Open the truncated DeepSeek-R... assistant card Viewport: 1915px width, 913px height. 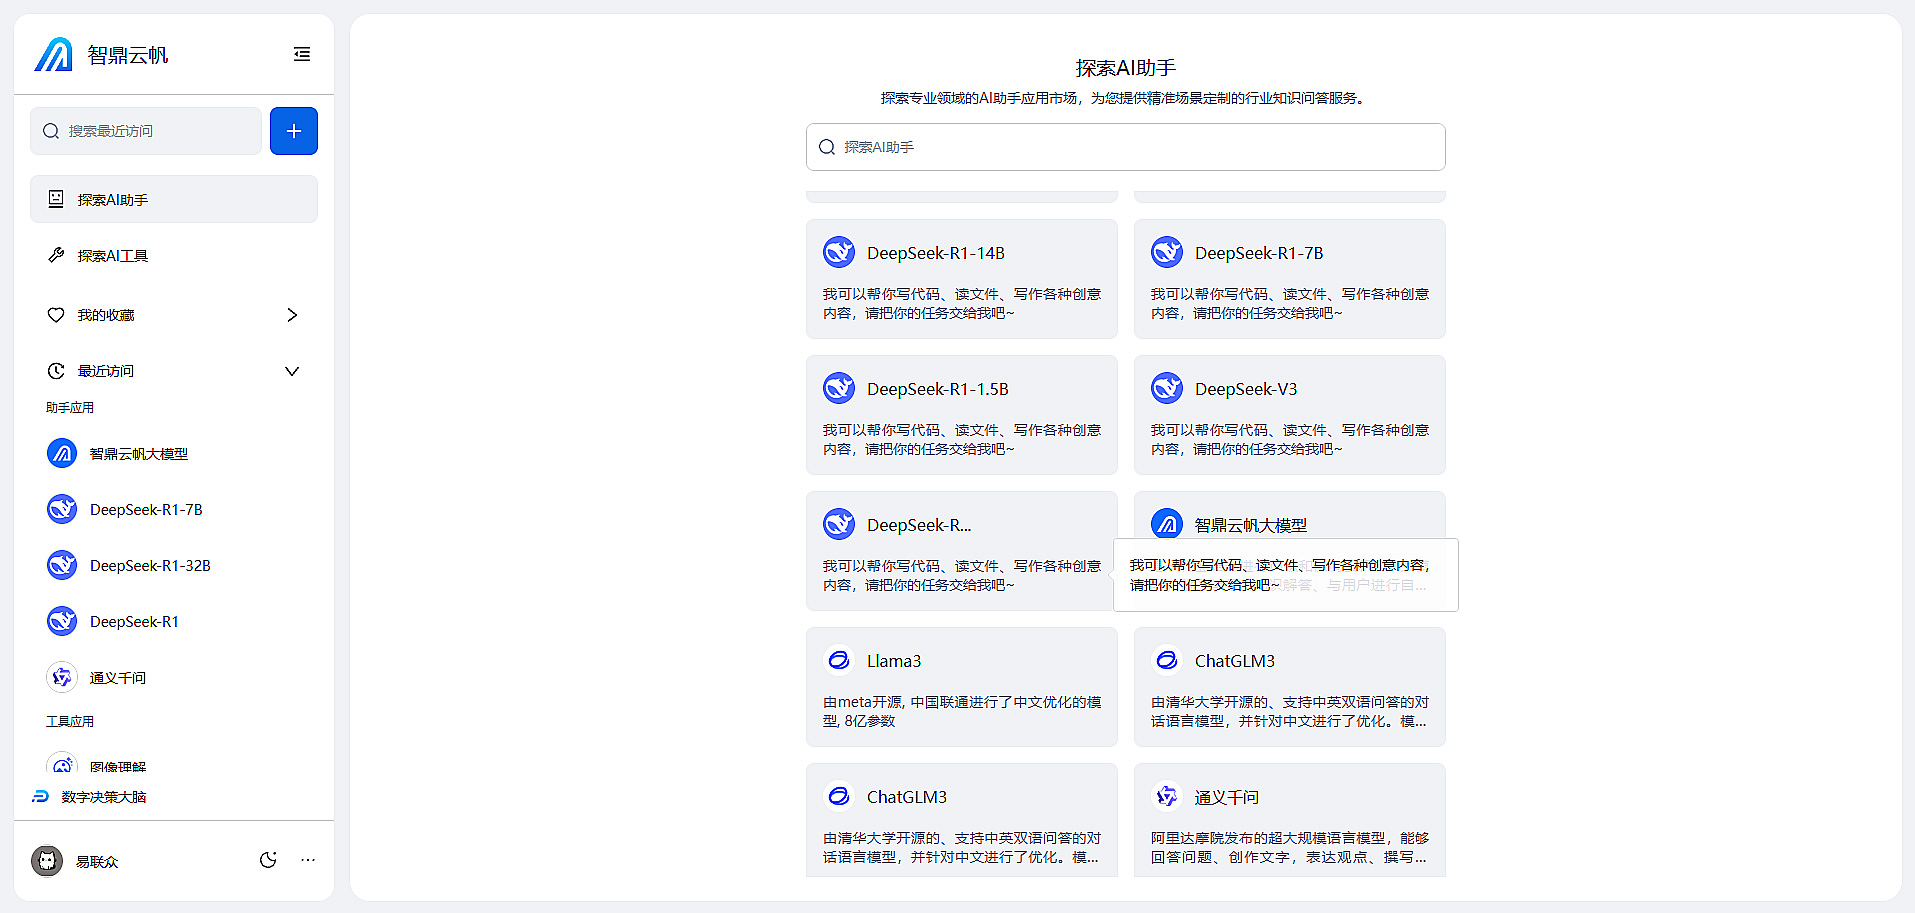pos(962,551)
